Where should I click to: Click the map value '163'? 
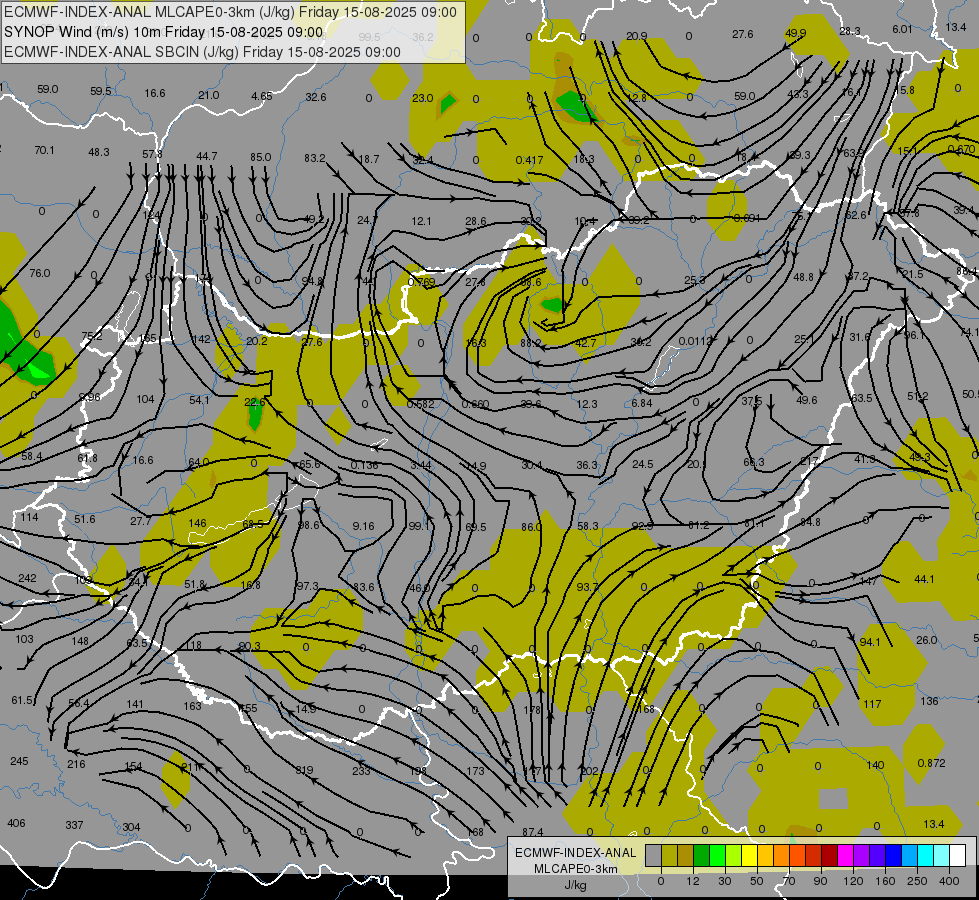pyautogui.click(x=192, y=706)
